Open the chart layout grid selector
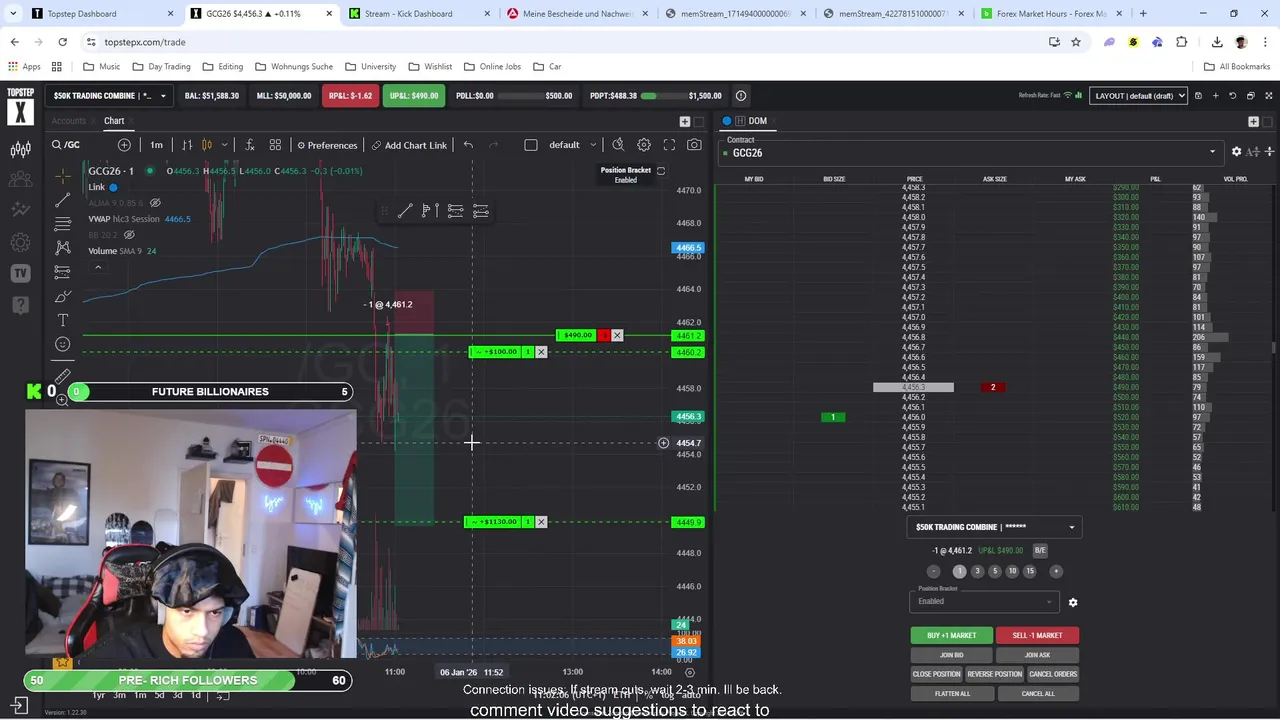This screenshot has width=1280, height=720. [275, 145]
